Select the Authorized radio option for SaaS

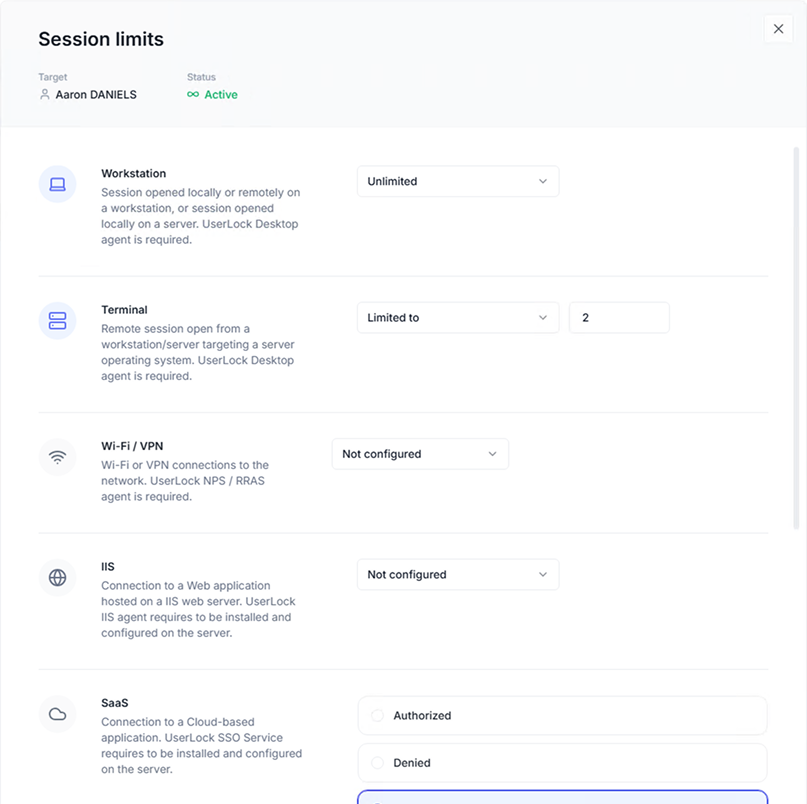click(x=377, y=716)
